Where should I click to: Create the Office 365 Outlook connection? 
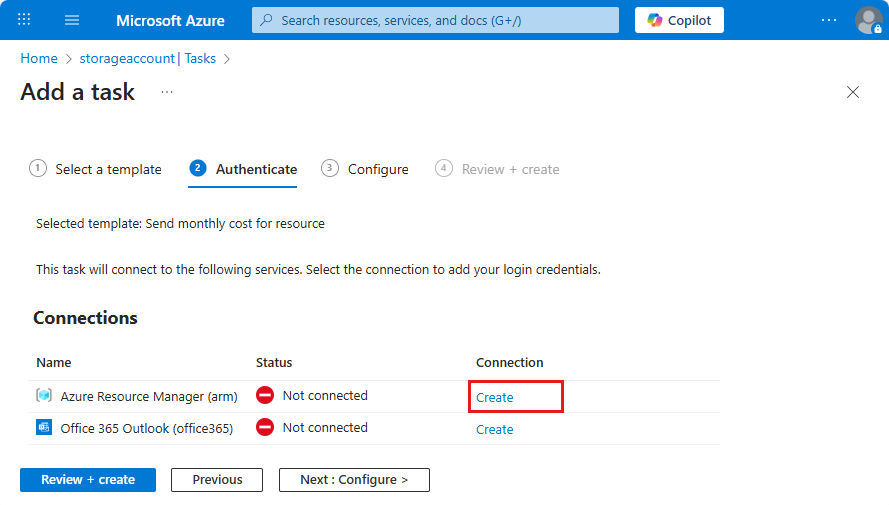(495, 429)
